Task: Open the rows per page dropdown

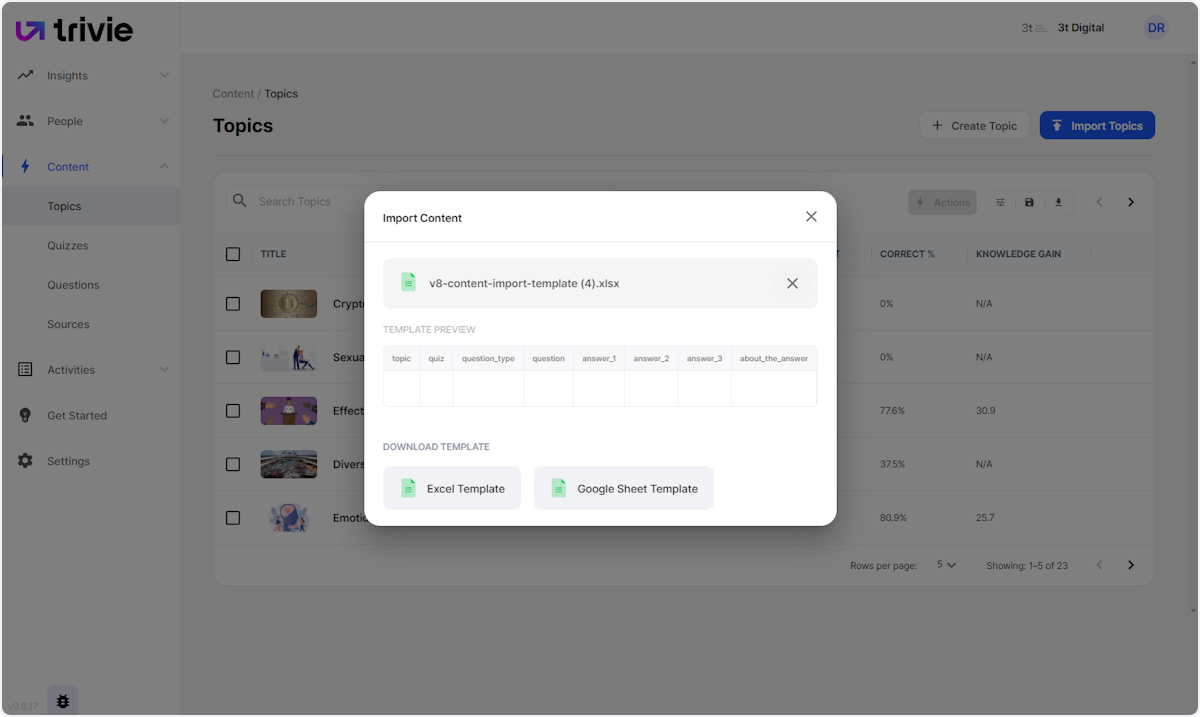Action: click(x=944, y=565)
